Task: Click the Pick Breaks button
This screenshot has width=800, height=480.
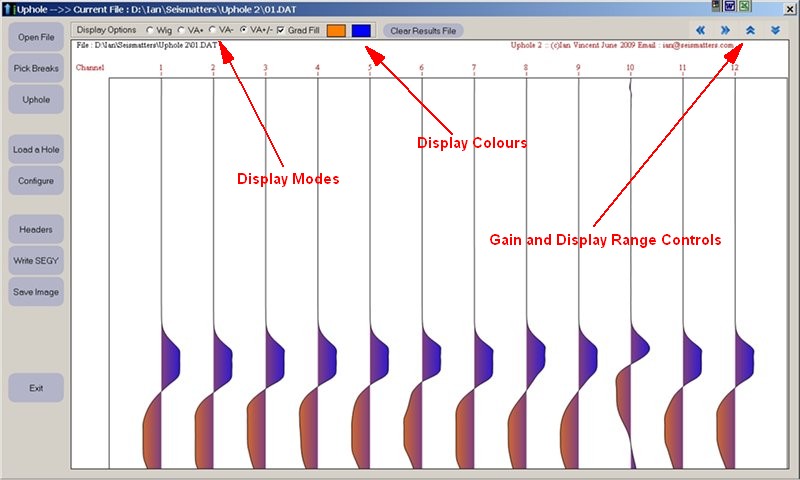Action: coord(36,68)
